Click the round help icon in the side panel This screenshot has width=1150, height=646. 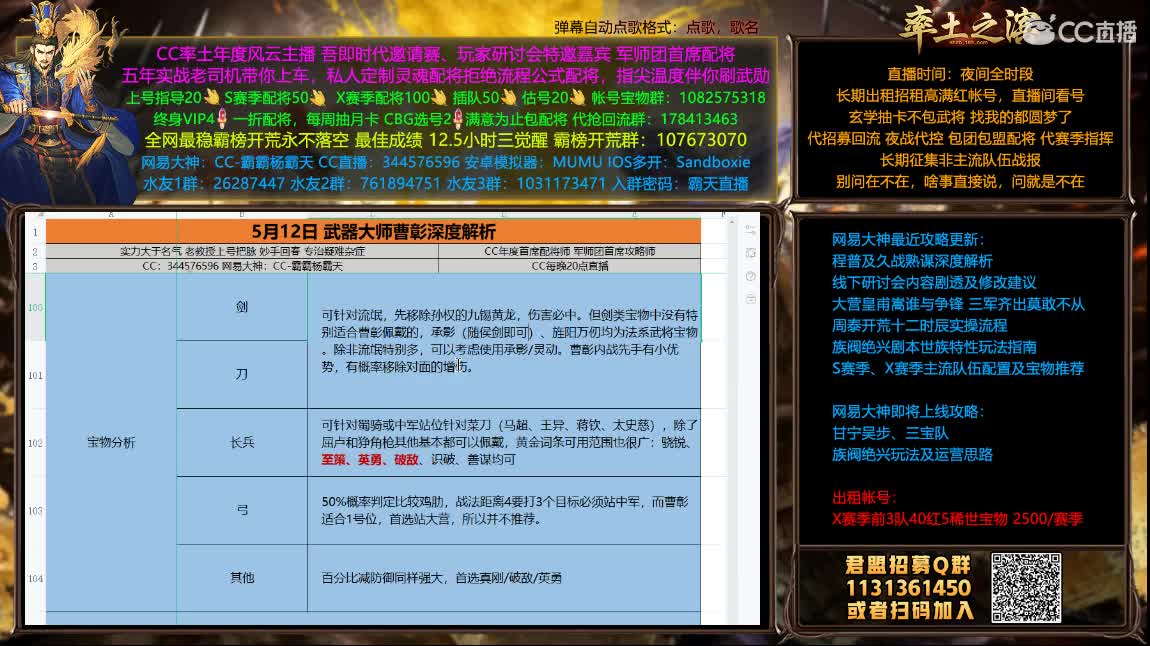[x=750, y=276]
